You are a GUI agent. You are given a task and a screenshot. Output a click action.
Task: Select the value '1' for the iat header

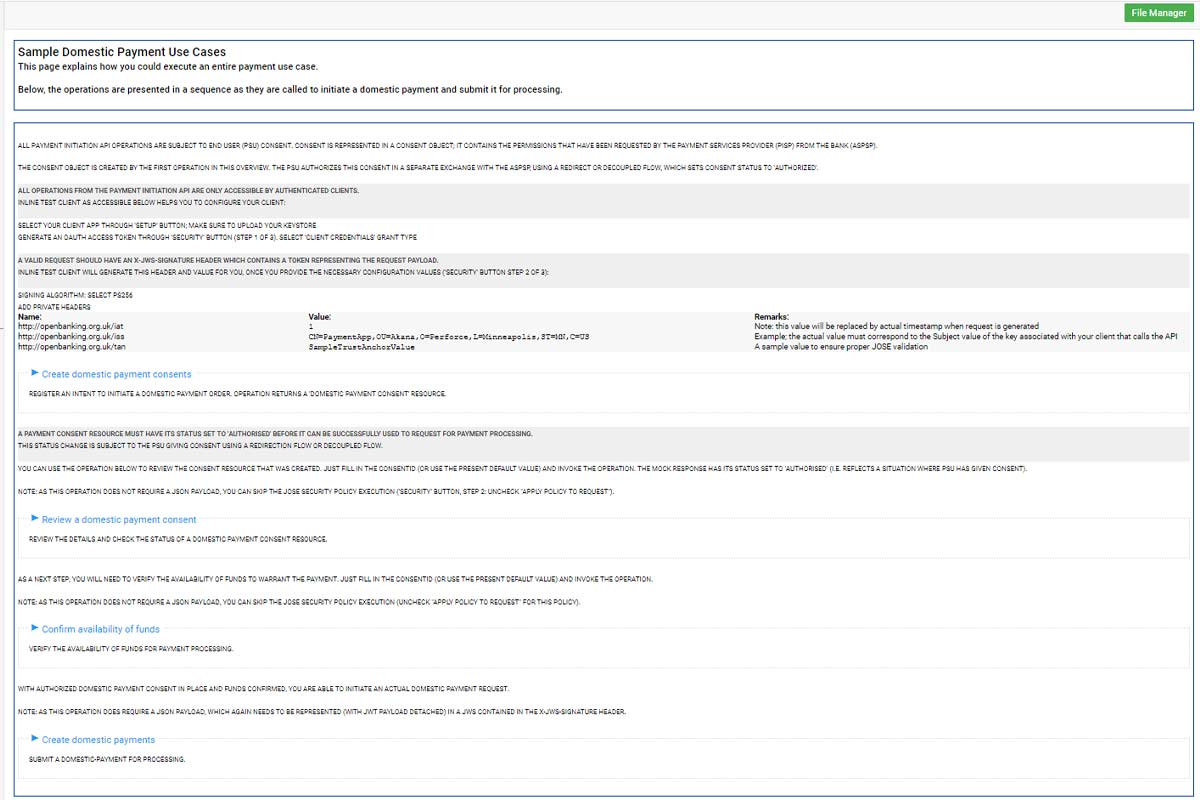[311, 326]
